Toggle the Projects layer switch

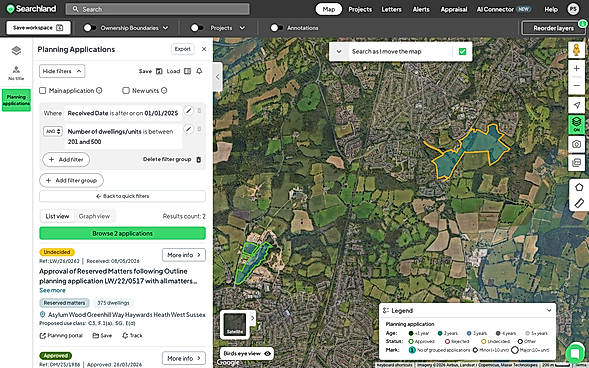pos(197,28)
